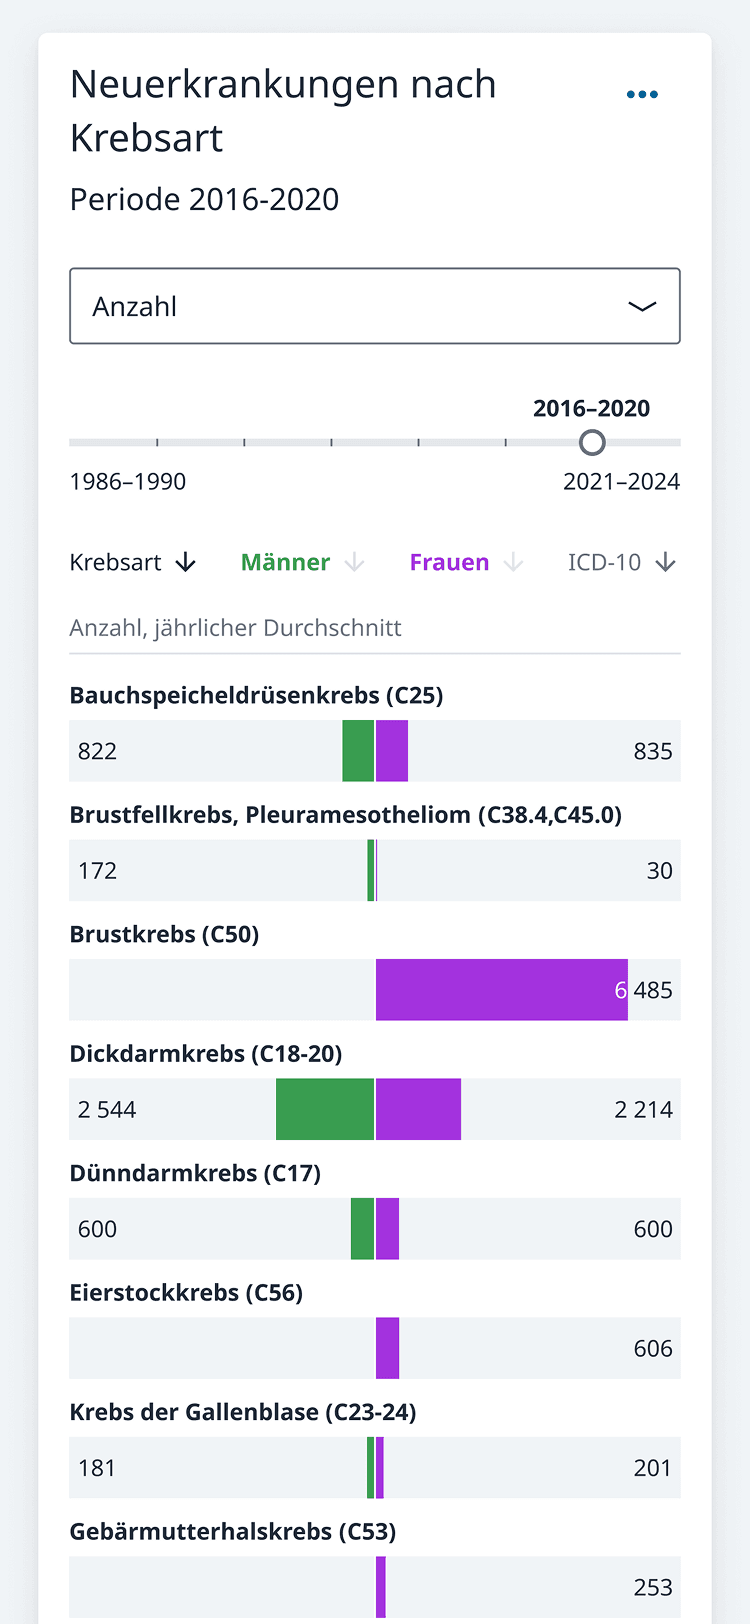Sort the table by Krebsart label
This screenshot has width=750, height=1624.
tap(115, 563)
